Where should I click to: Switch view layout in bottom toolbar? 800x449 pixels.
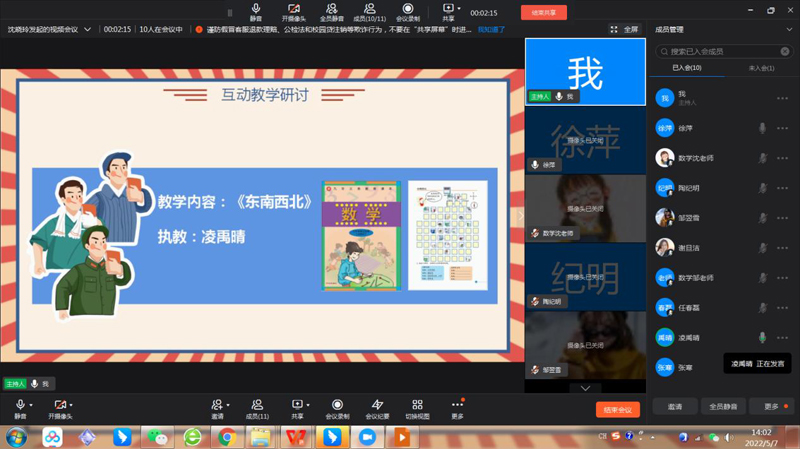pyautogui.click(x=417, y=409)
